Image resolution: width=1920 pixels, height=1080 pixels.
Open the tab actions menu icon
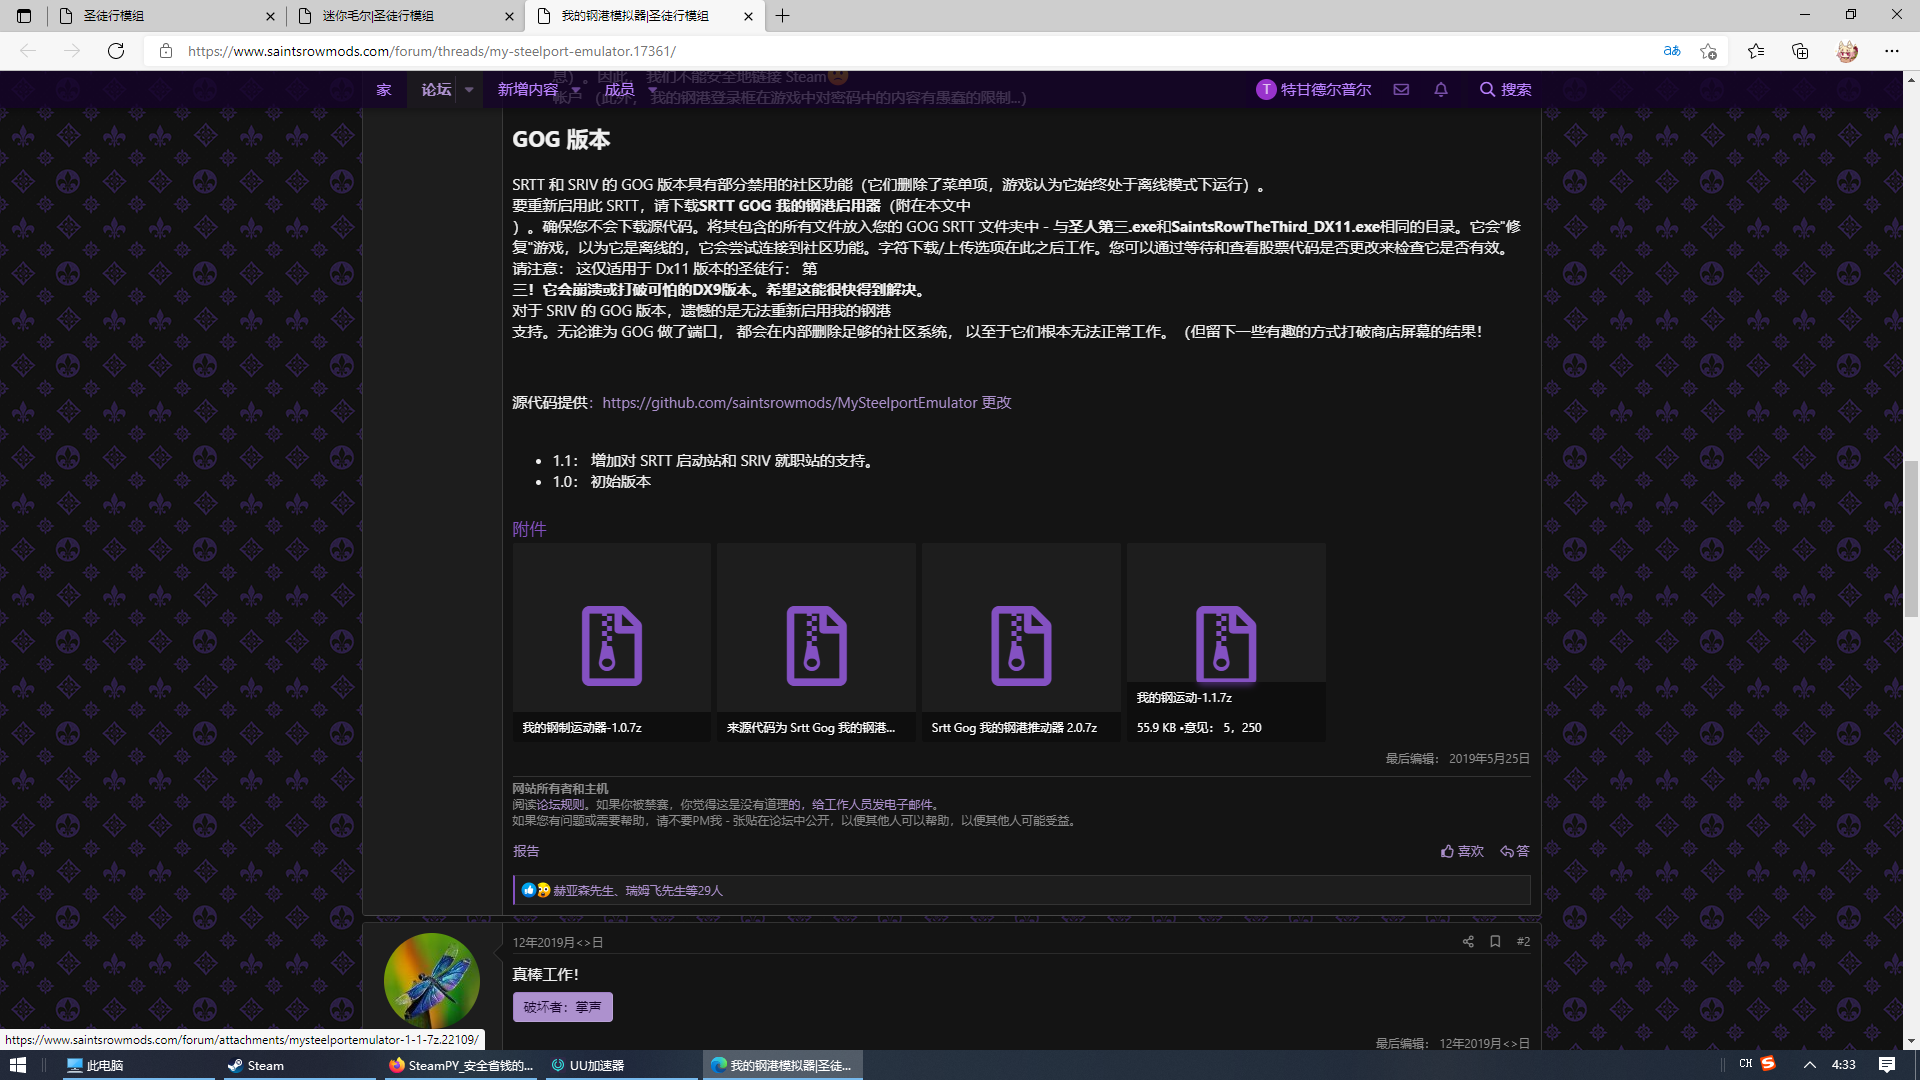coord(24,16)
